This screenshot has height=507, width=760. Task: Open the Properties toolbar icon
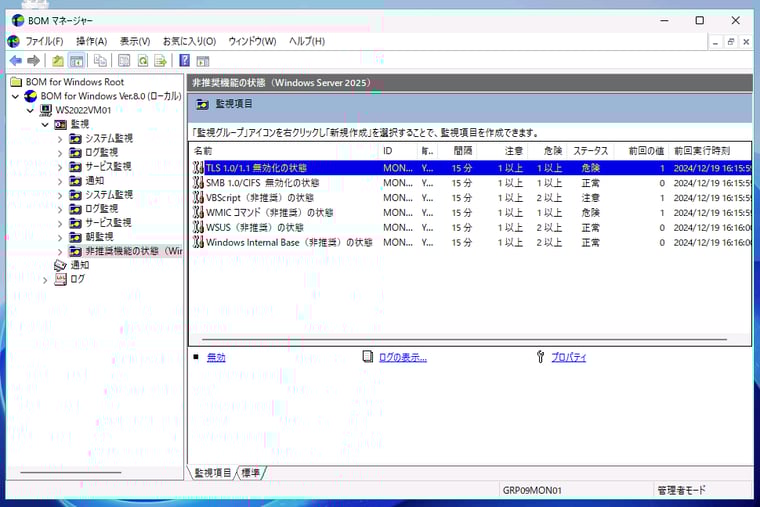[x=124, y=61]
